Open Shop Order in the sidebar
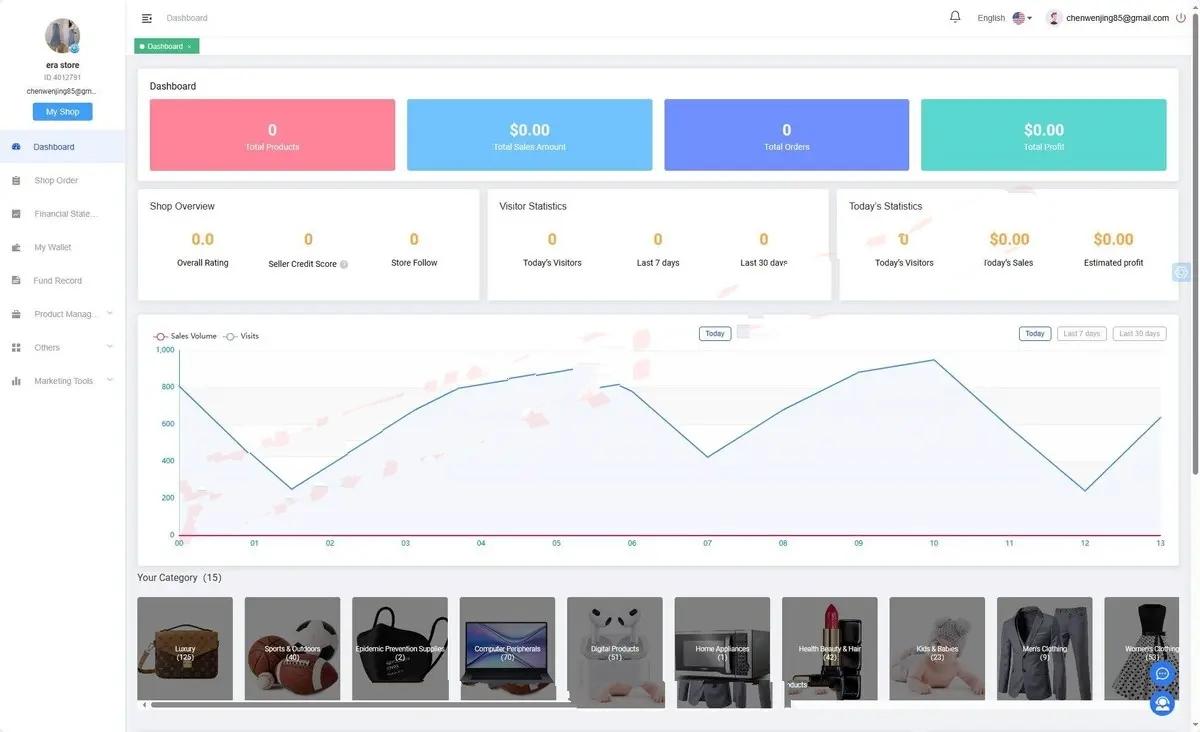Screen dimensions: 1200x732 click(x=63, y=181)
